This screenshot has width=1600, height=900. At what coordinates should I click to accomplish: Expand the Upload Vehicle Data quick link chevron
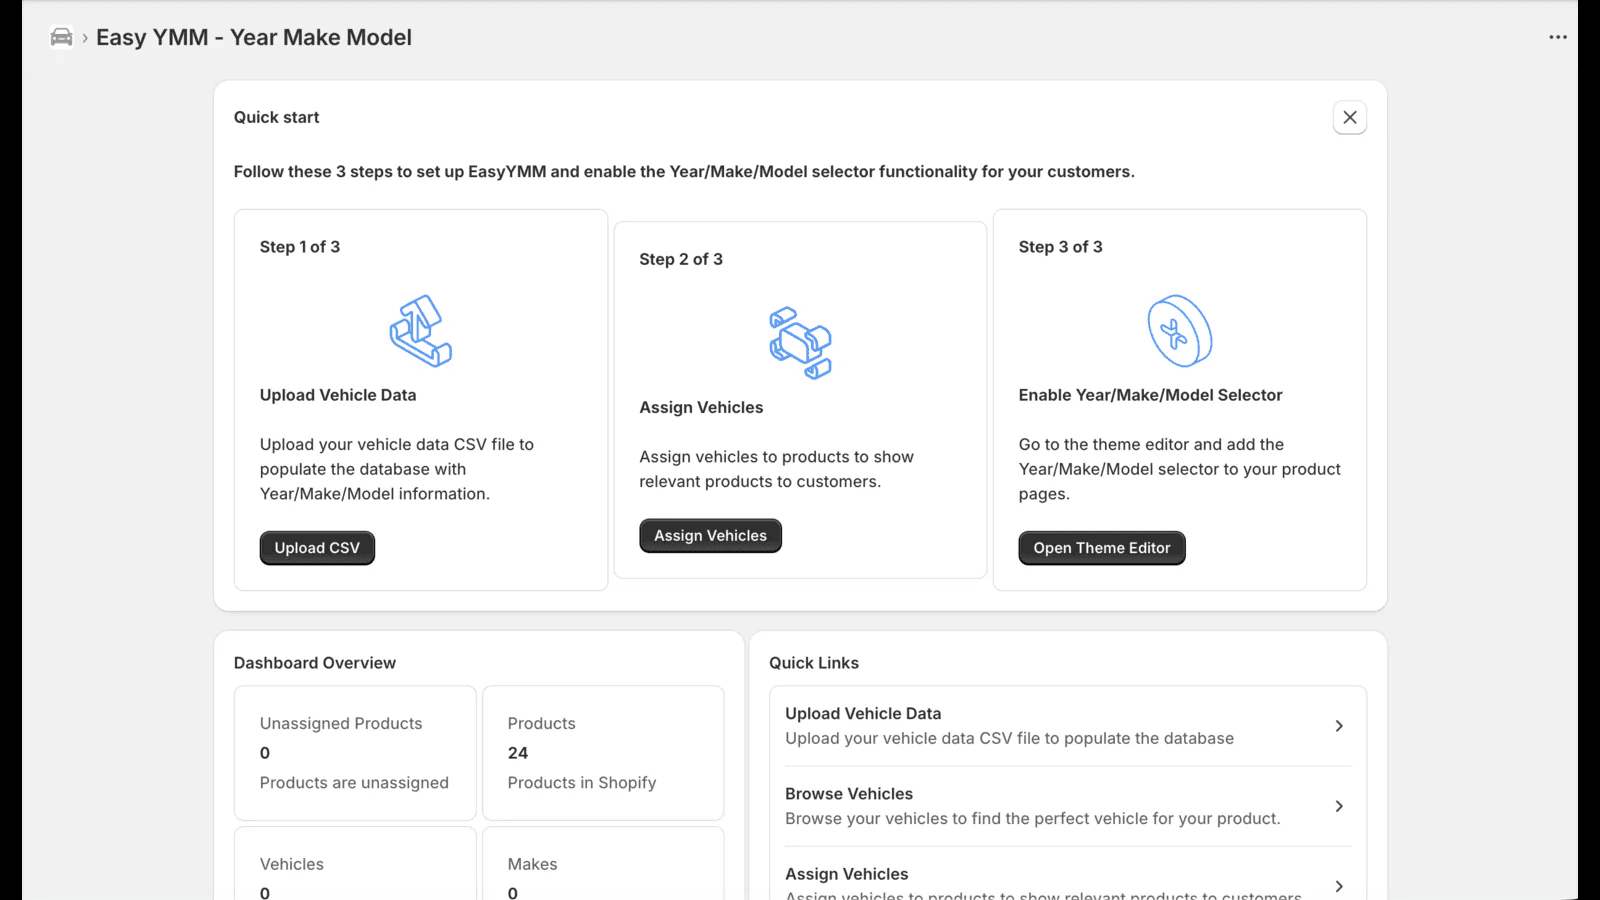click(1339, 726)
